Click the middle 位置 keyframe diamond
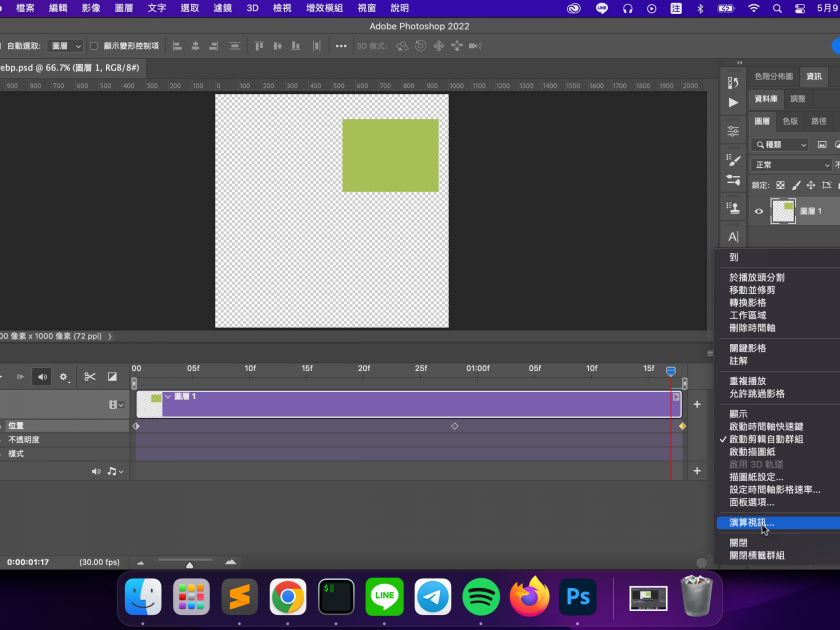 (x=455, y=426)
